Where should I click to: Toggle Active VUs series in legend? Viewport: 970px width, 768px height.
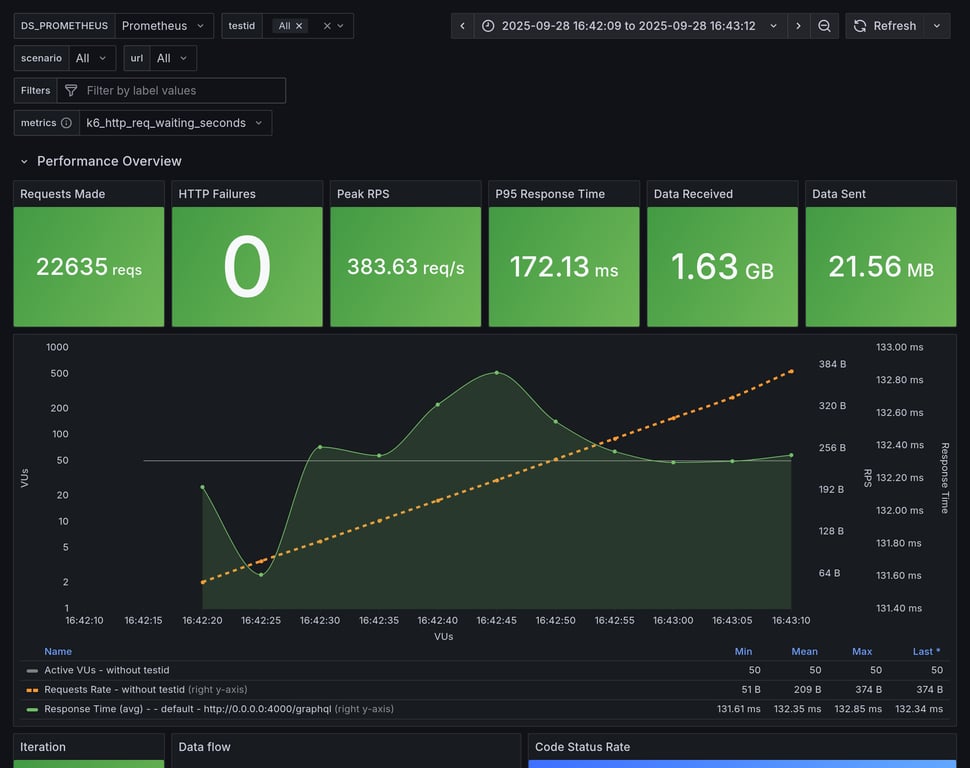point(106,670)
